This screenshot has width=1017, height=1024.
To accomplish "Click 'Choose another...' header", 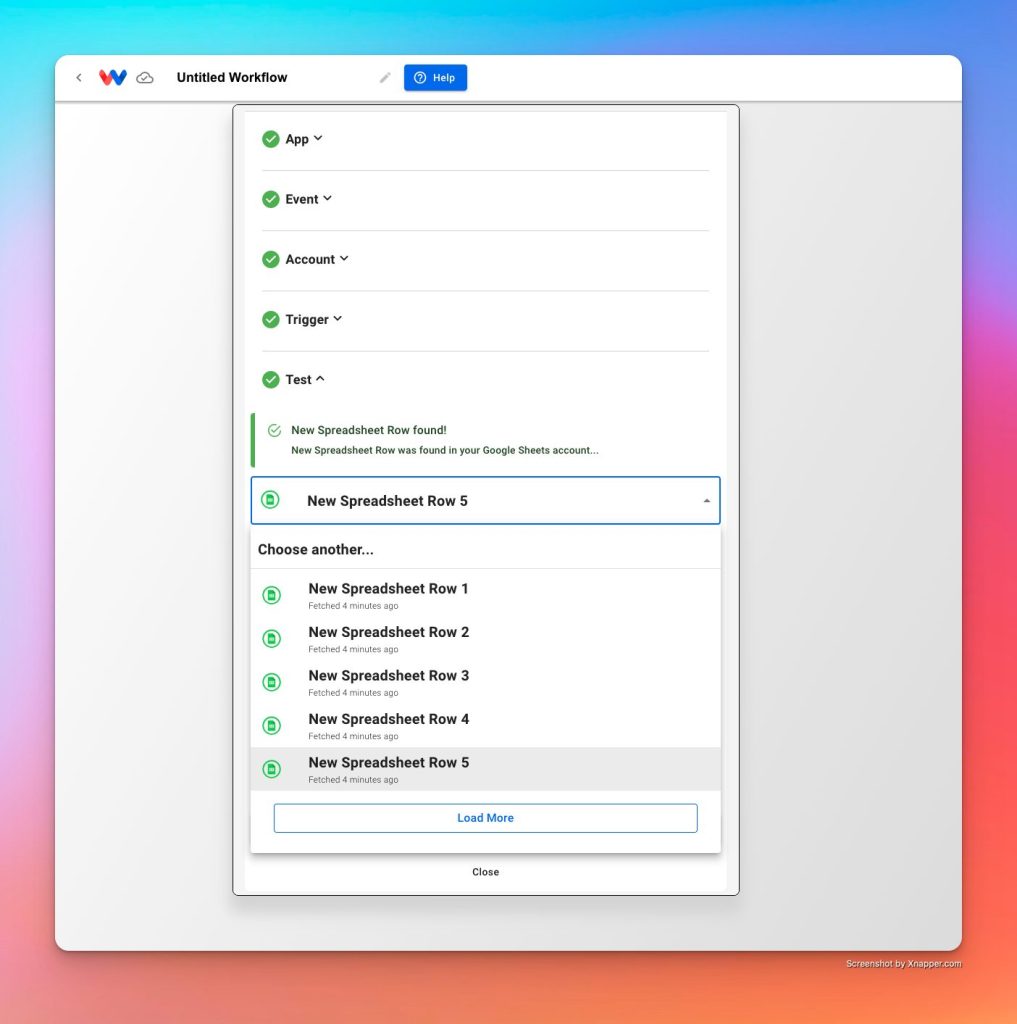I will (x=315, y=549).
